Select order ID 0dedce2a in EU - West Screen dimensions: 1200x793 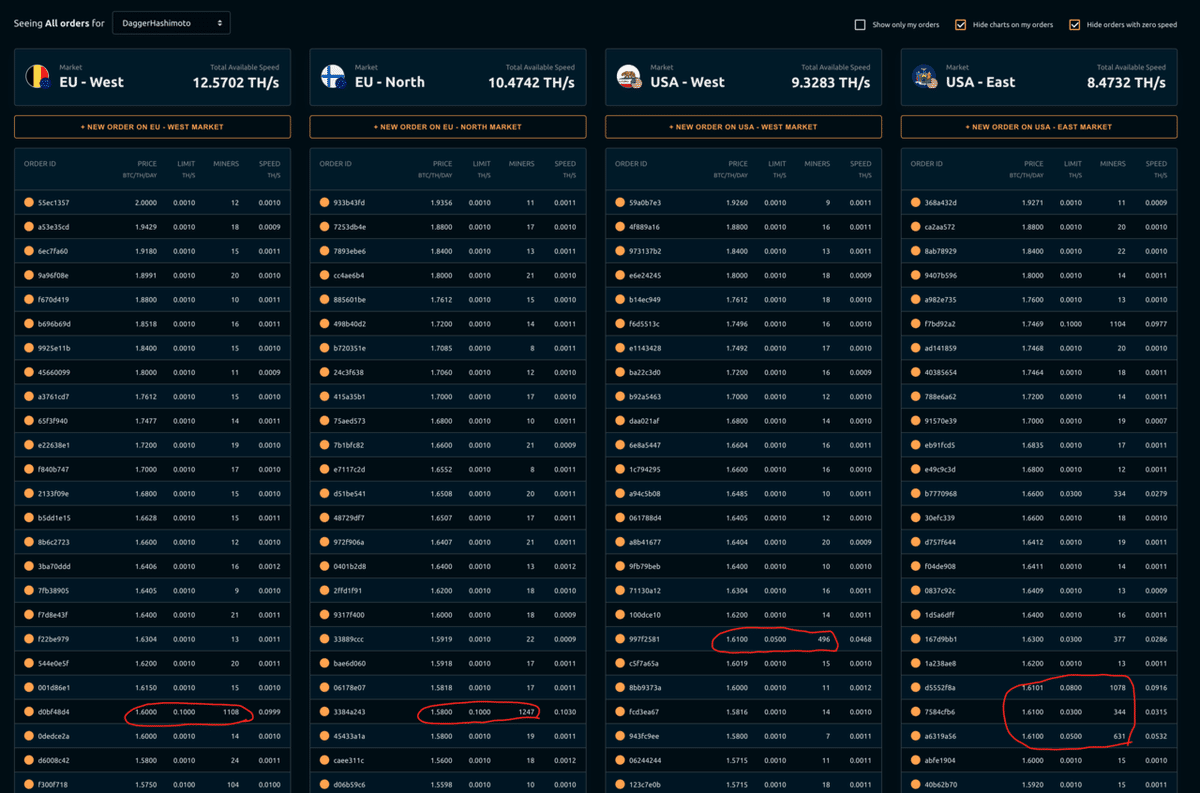[x=54, y=736]
